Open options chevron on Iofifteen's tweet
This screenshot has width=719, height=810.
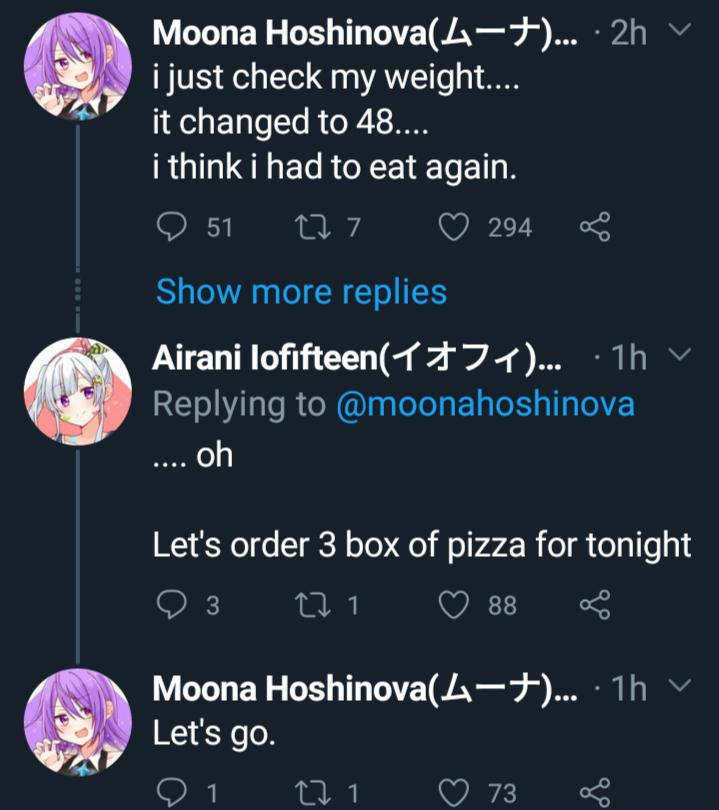click(679, 356)
